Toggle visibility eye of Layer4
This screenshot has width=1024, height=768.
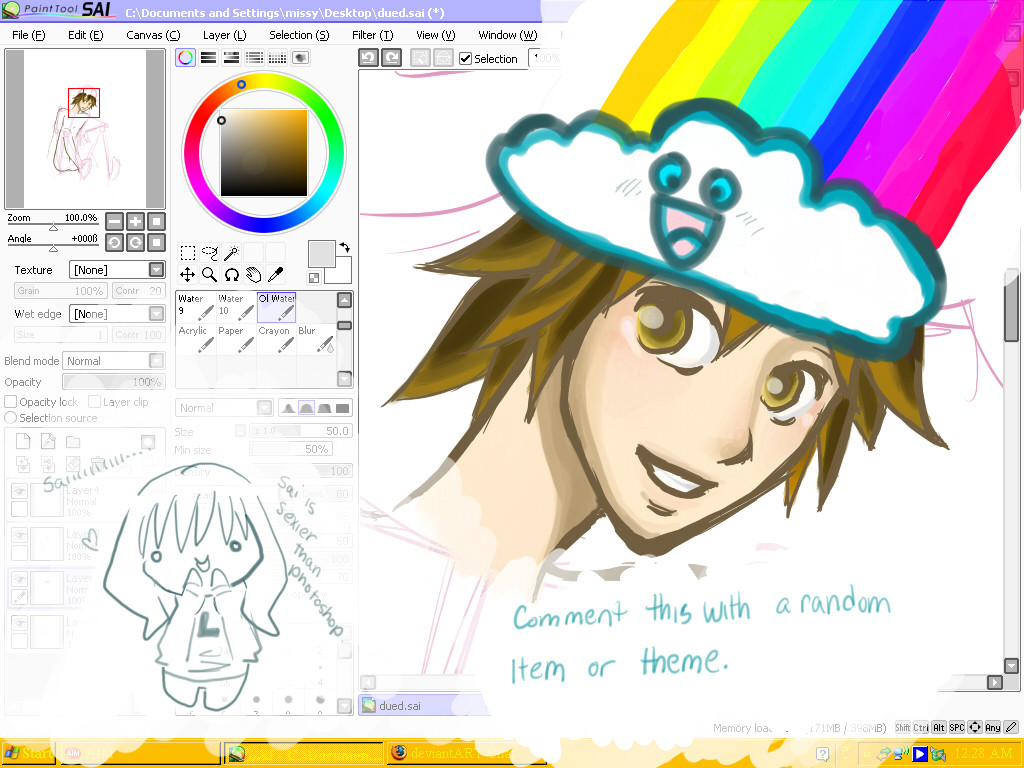(20, 491)
